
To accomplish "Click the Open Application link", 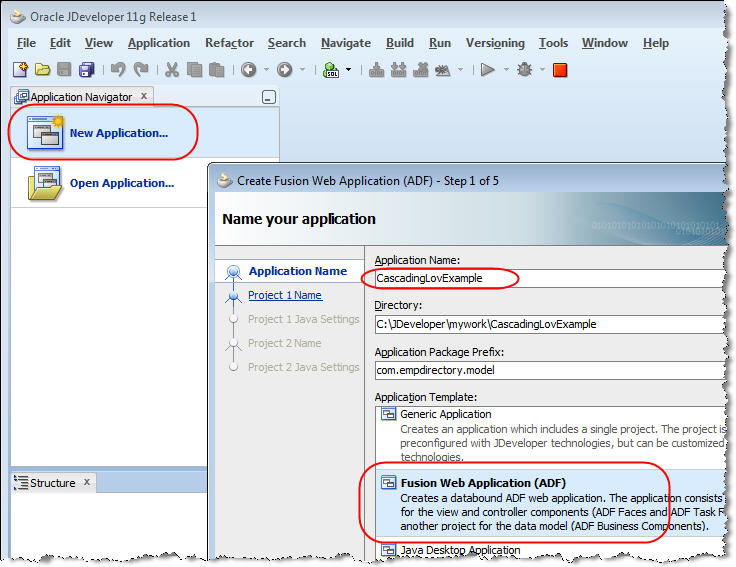I will 121,183.
